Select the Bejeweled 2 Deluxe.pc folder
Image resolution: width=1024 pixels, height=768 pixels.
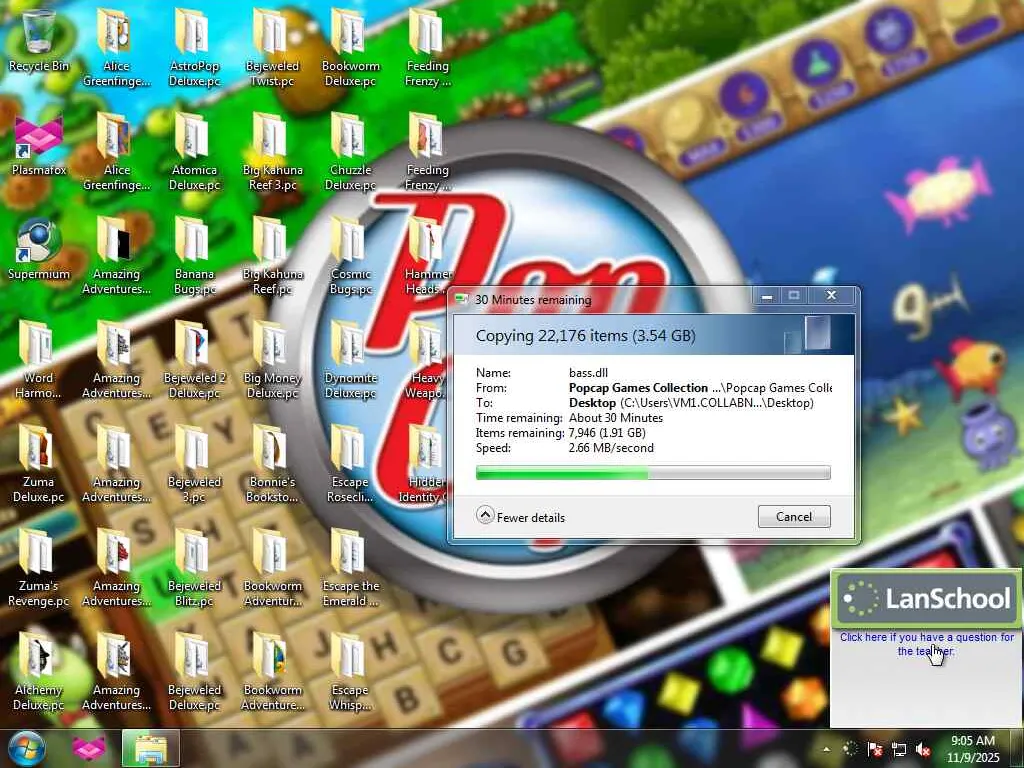[194, 361]
